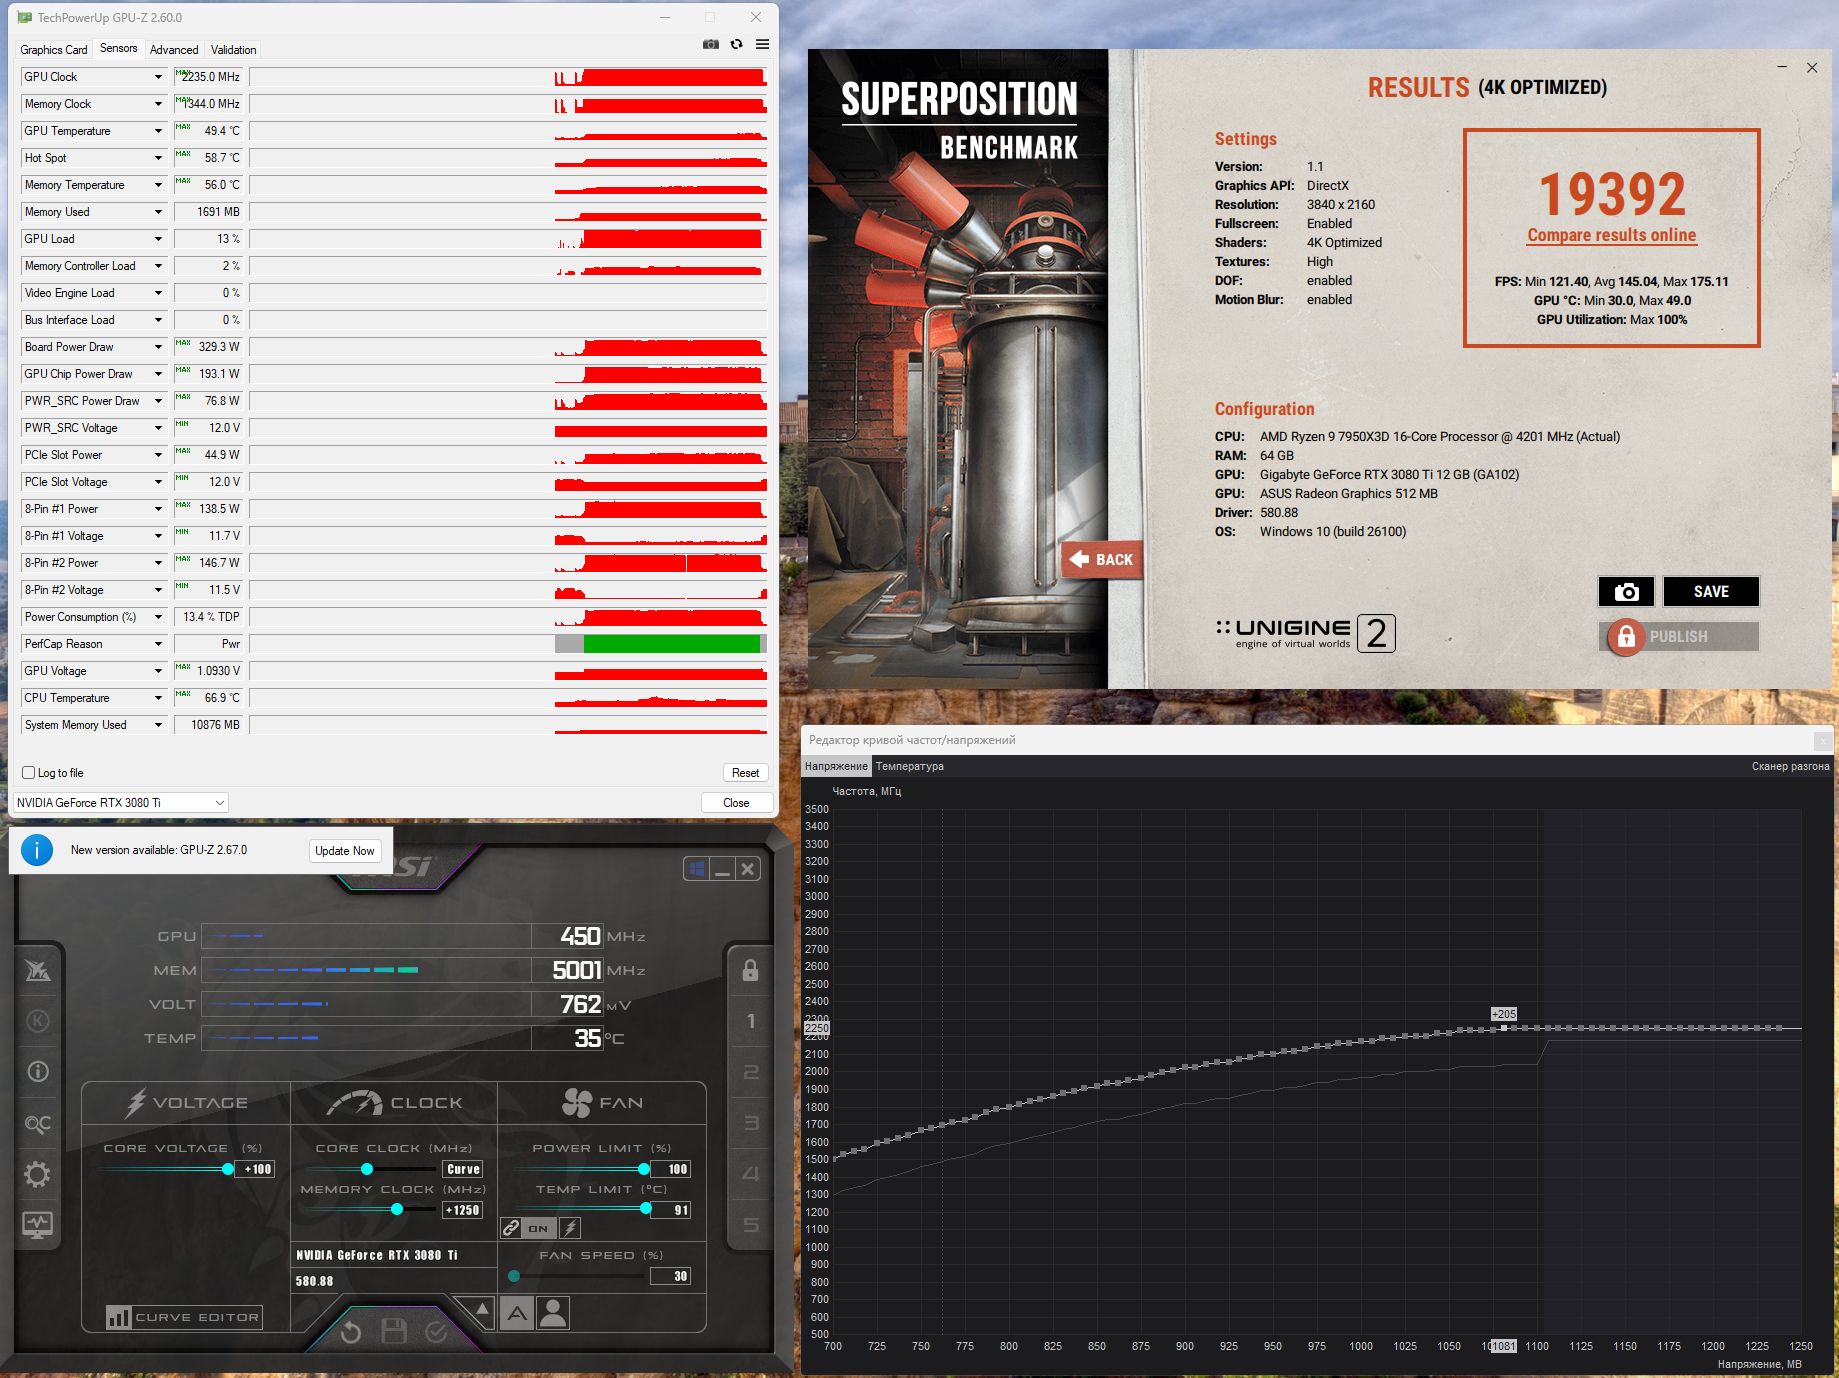Click Update Now for GPU-Z
Viewport: 1839px width, 1378px height.
click(x=345, y=851)
